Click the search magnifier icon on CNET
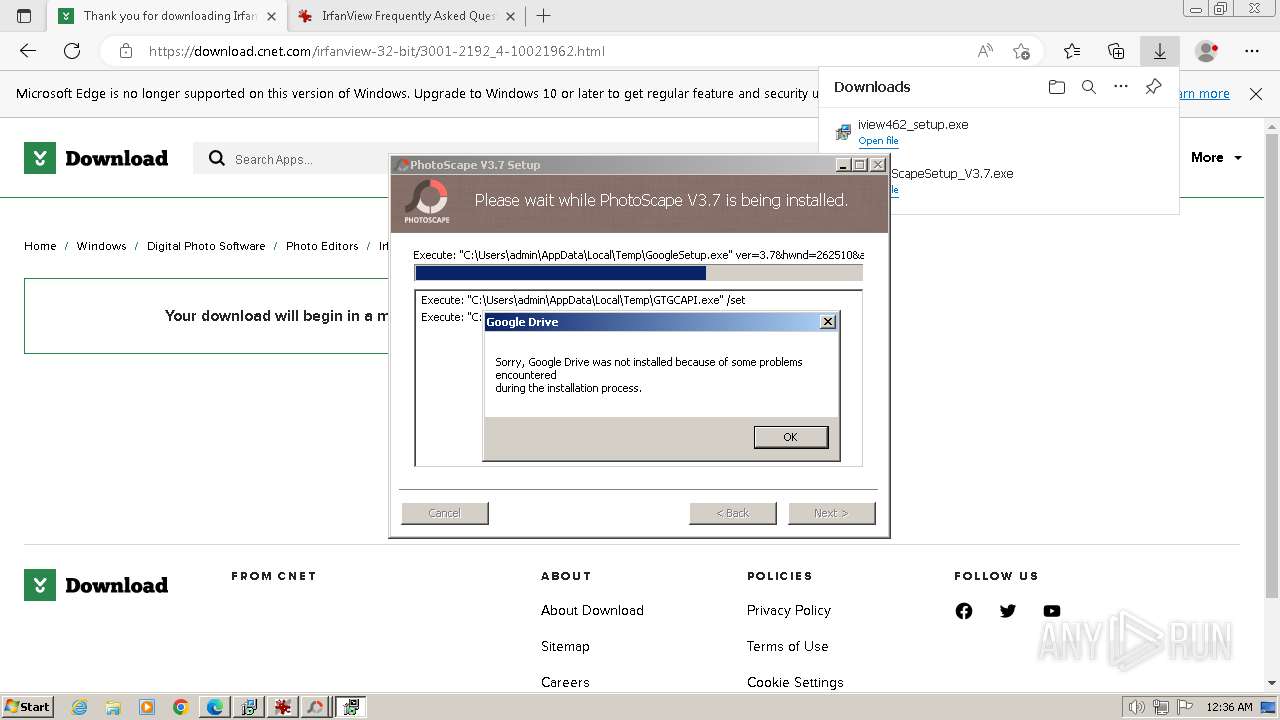The height and width of the screenshot is (720, 1280). pos(216,158)
